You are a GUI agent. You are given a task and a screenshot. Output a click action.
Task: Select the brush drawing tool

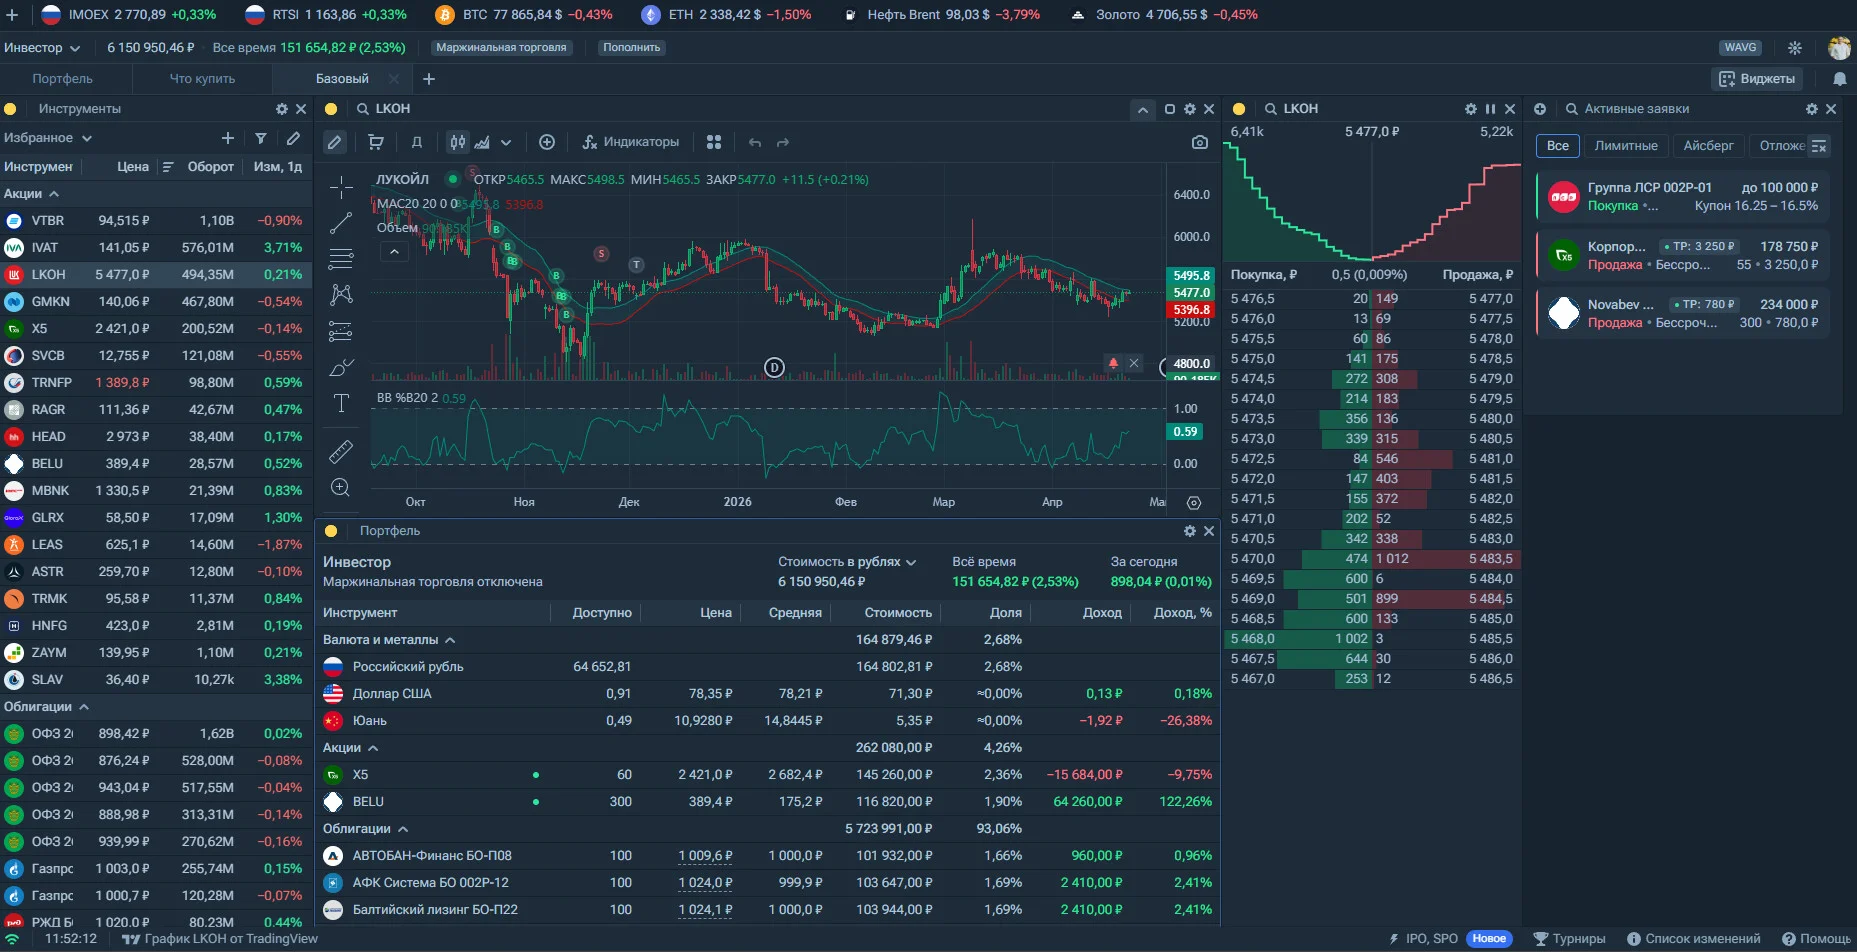click(x=341, y=367)
